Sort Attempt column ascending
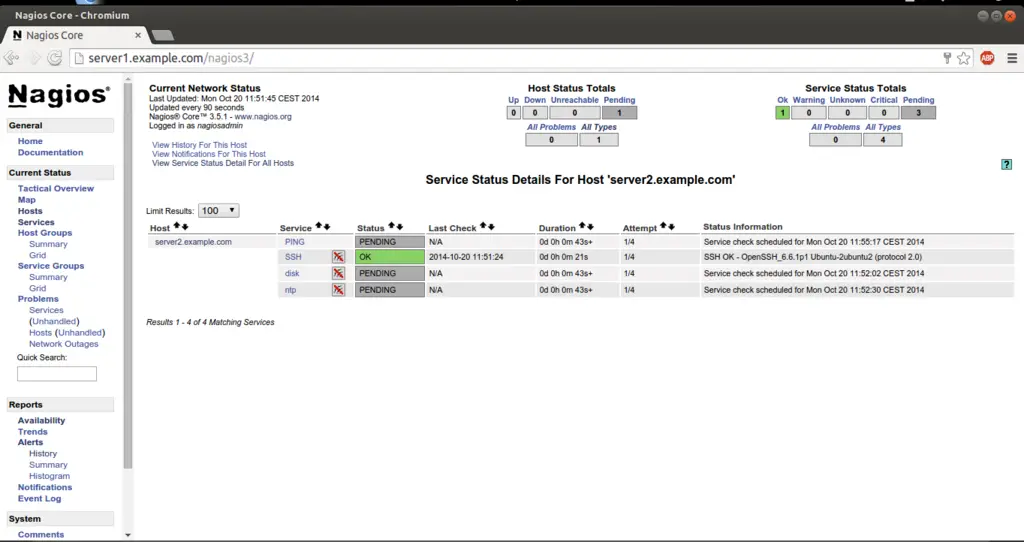1024x542 pixels. click(x=664, y=227)
